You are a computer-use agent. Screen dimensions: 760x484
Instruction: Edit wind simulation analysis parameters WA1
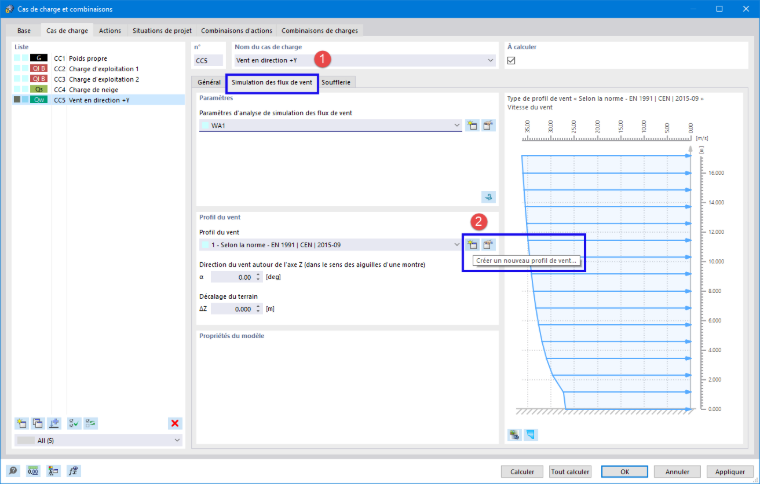(488, 125)
